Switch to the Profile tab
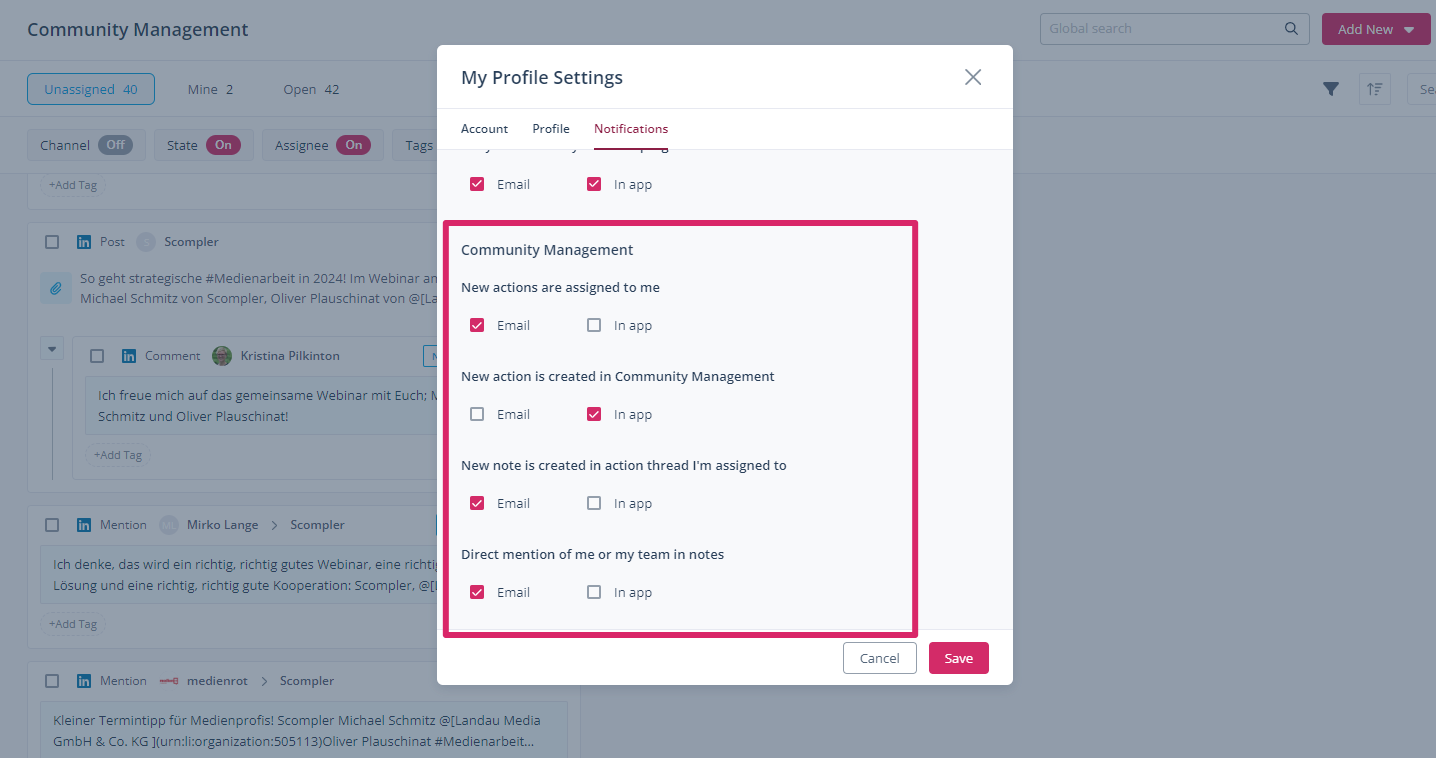 [x=551, y=129]
